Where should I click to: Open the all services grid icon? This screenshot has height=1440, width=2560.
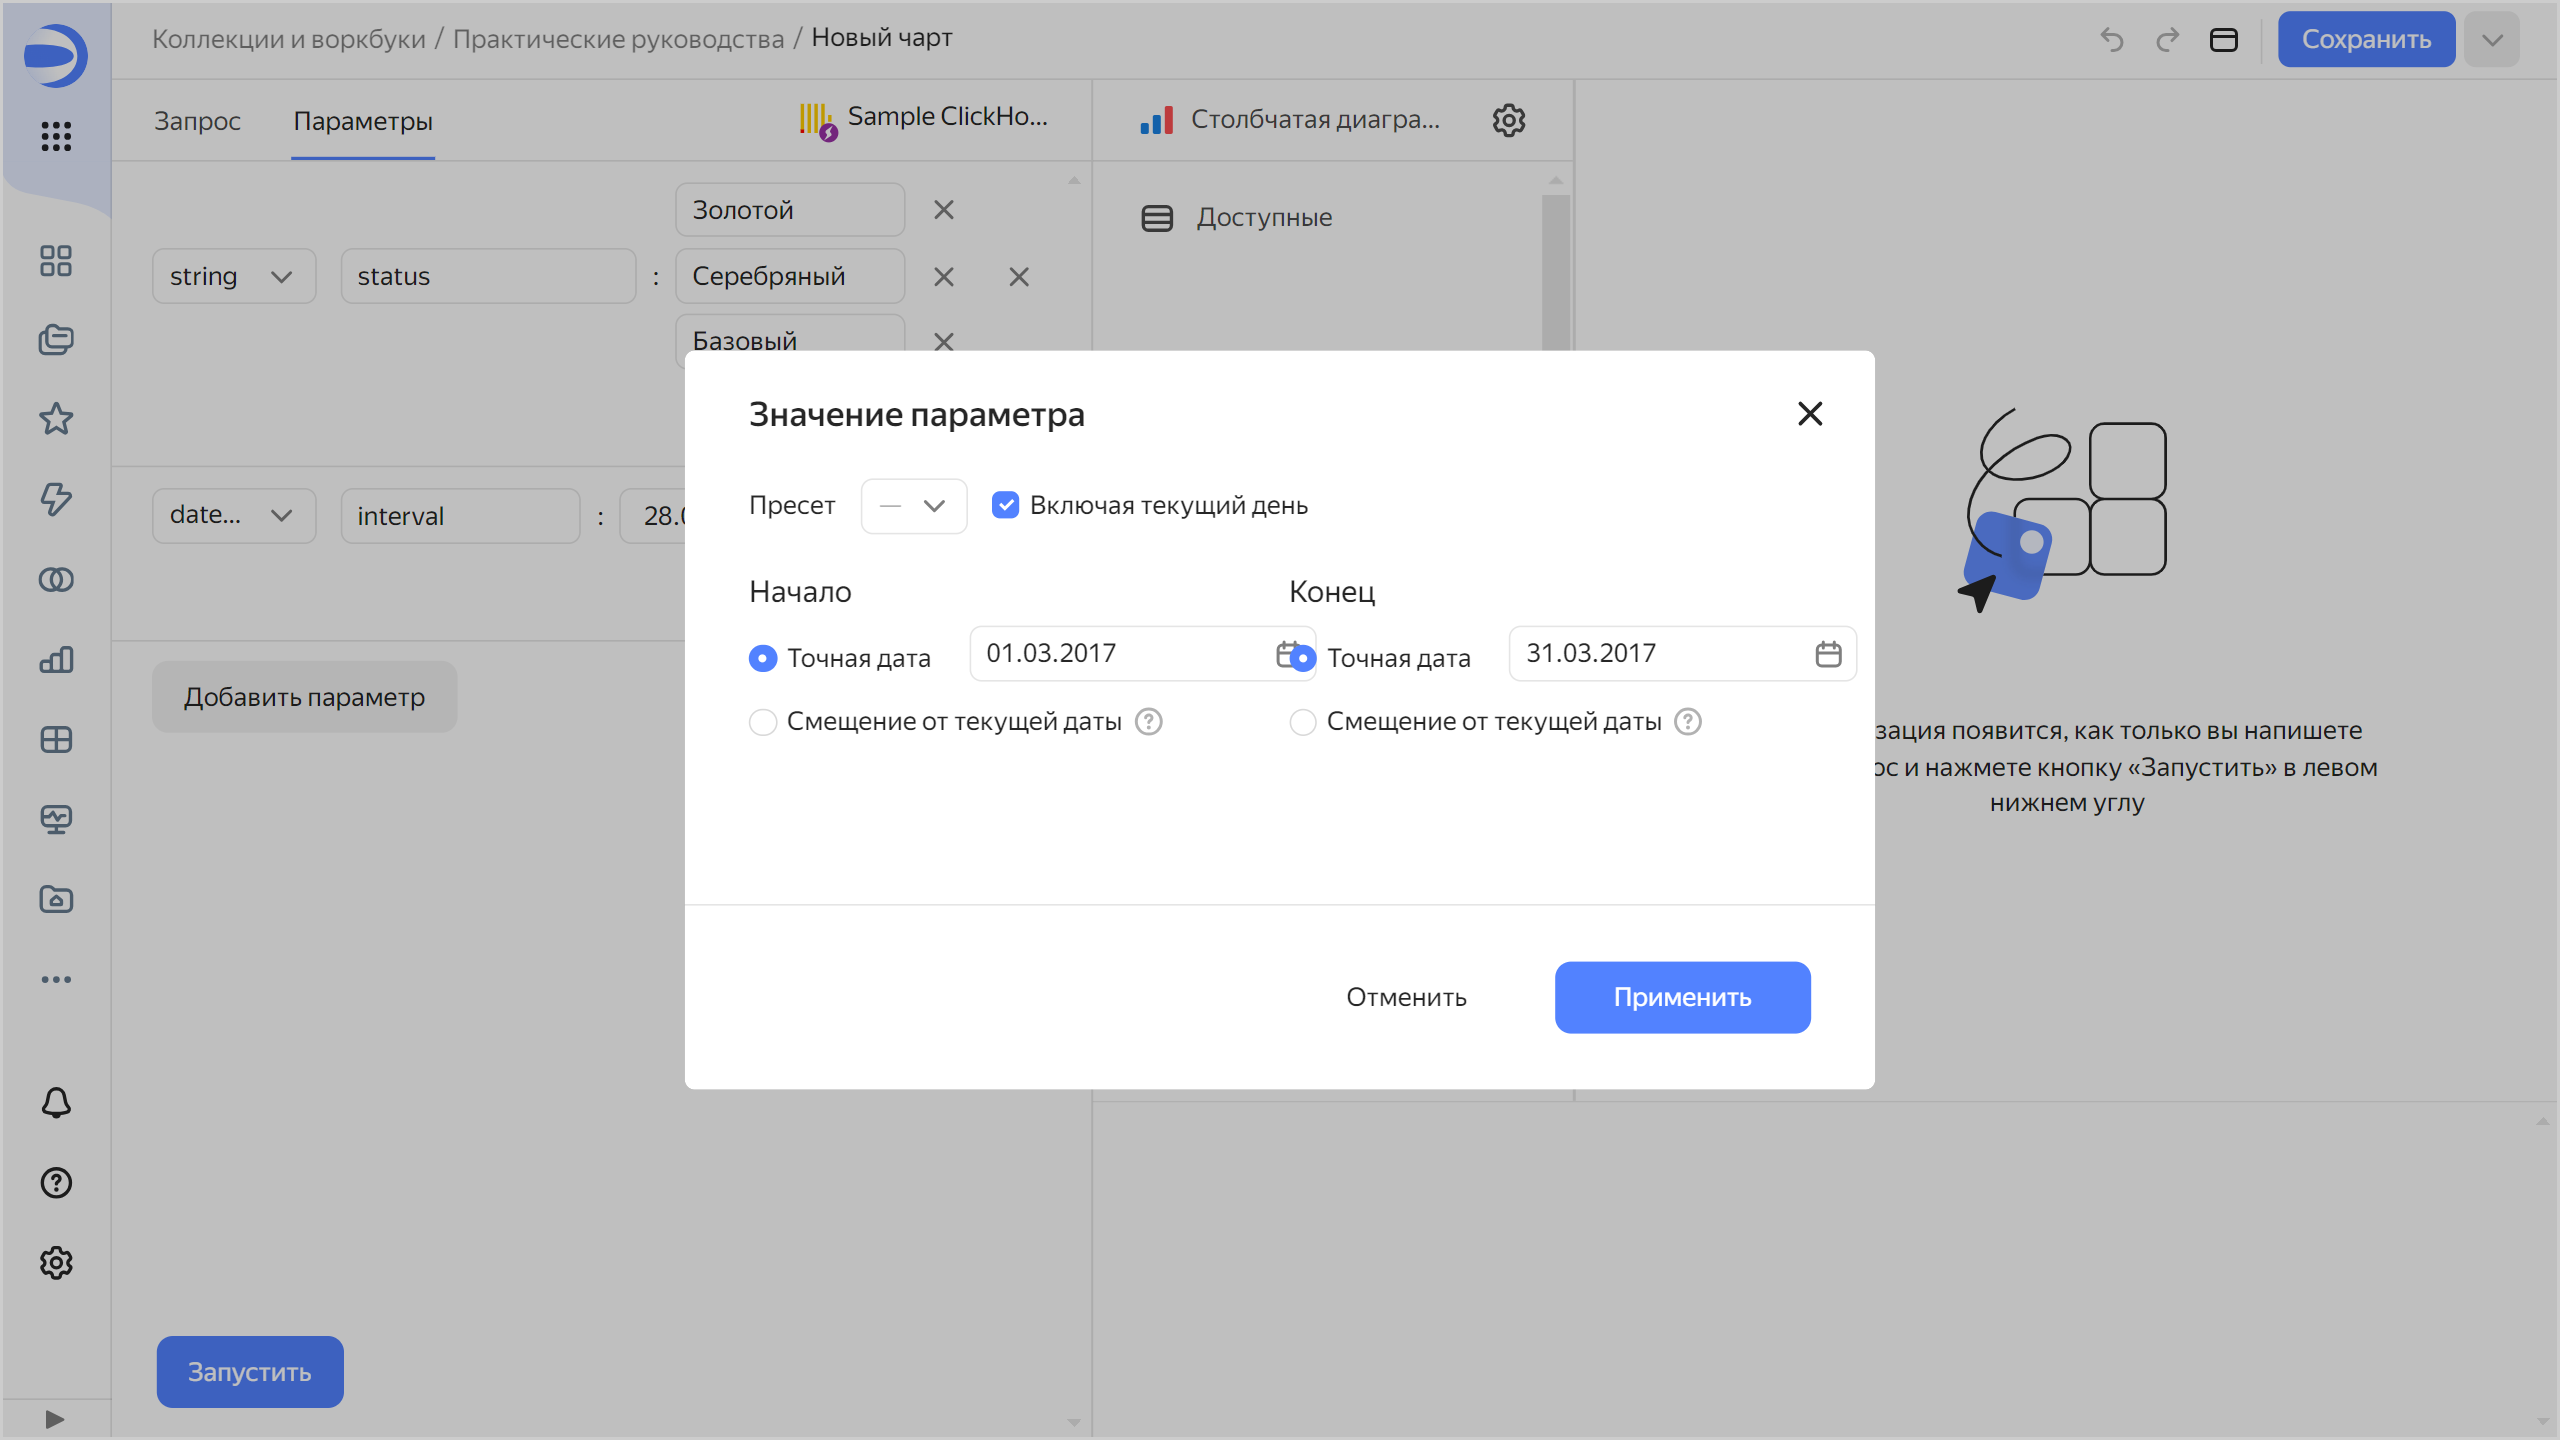tap(56, 136)
